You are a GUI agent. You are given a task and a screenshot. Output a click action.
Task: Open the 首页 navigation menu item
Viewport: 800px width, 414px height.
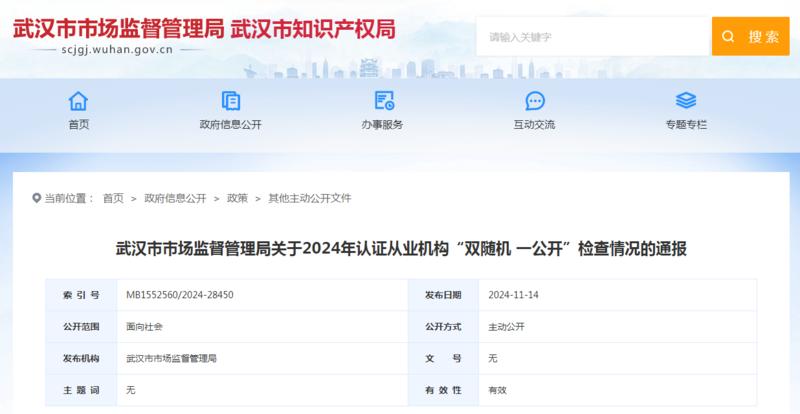pos(79,125)
